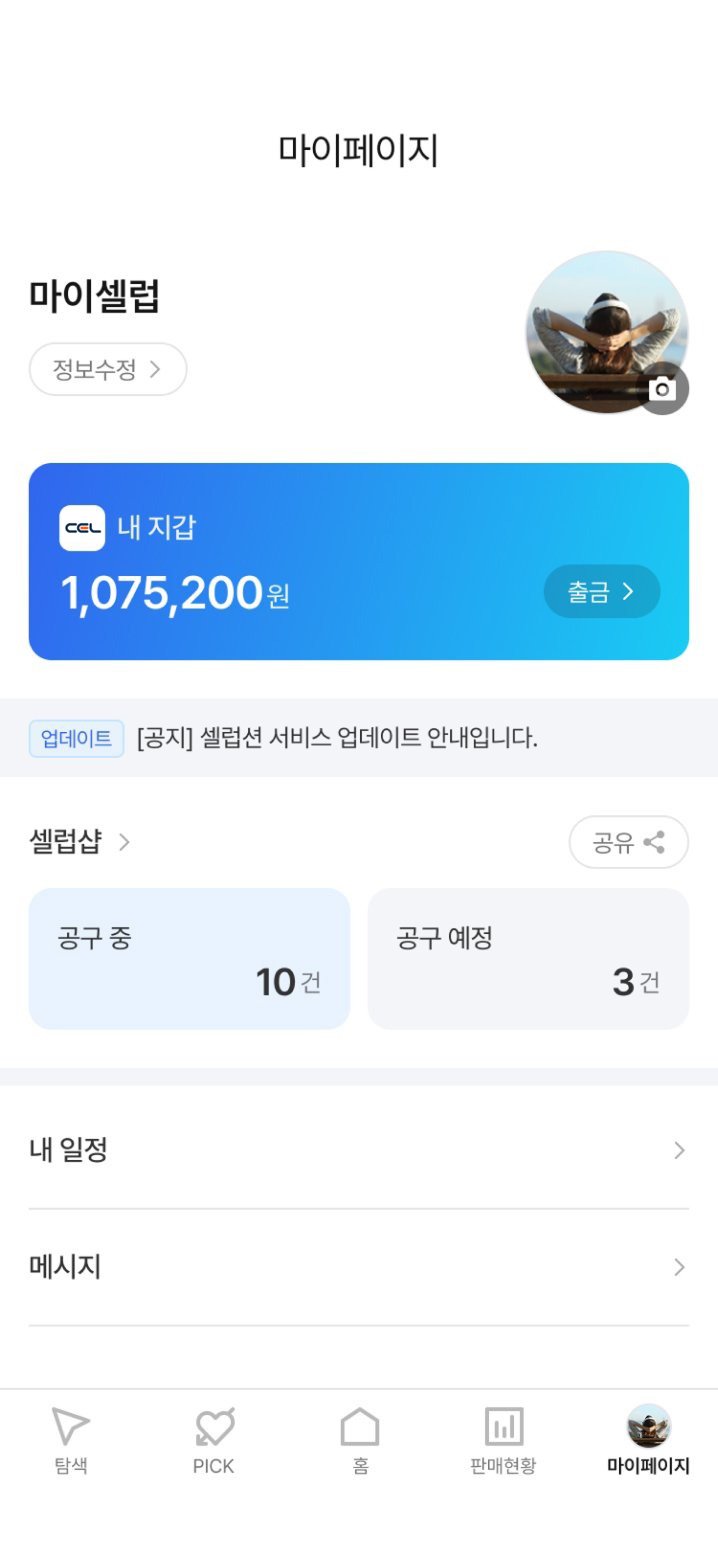Expand 내 일정 with the arrow
Screen dimensions: 718x1554
tap(677, 1149)
